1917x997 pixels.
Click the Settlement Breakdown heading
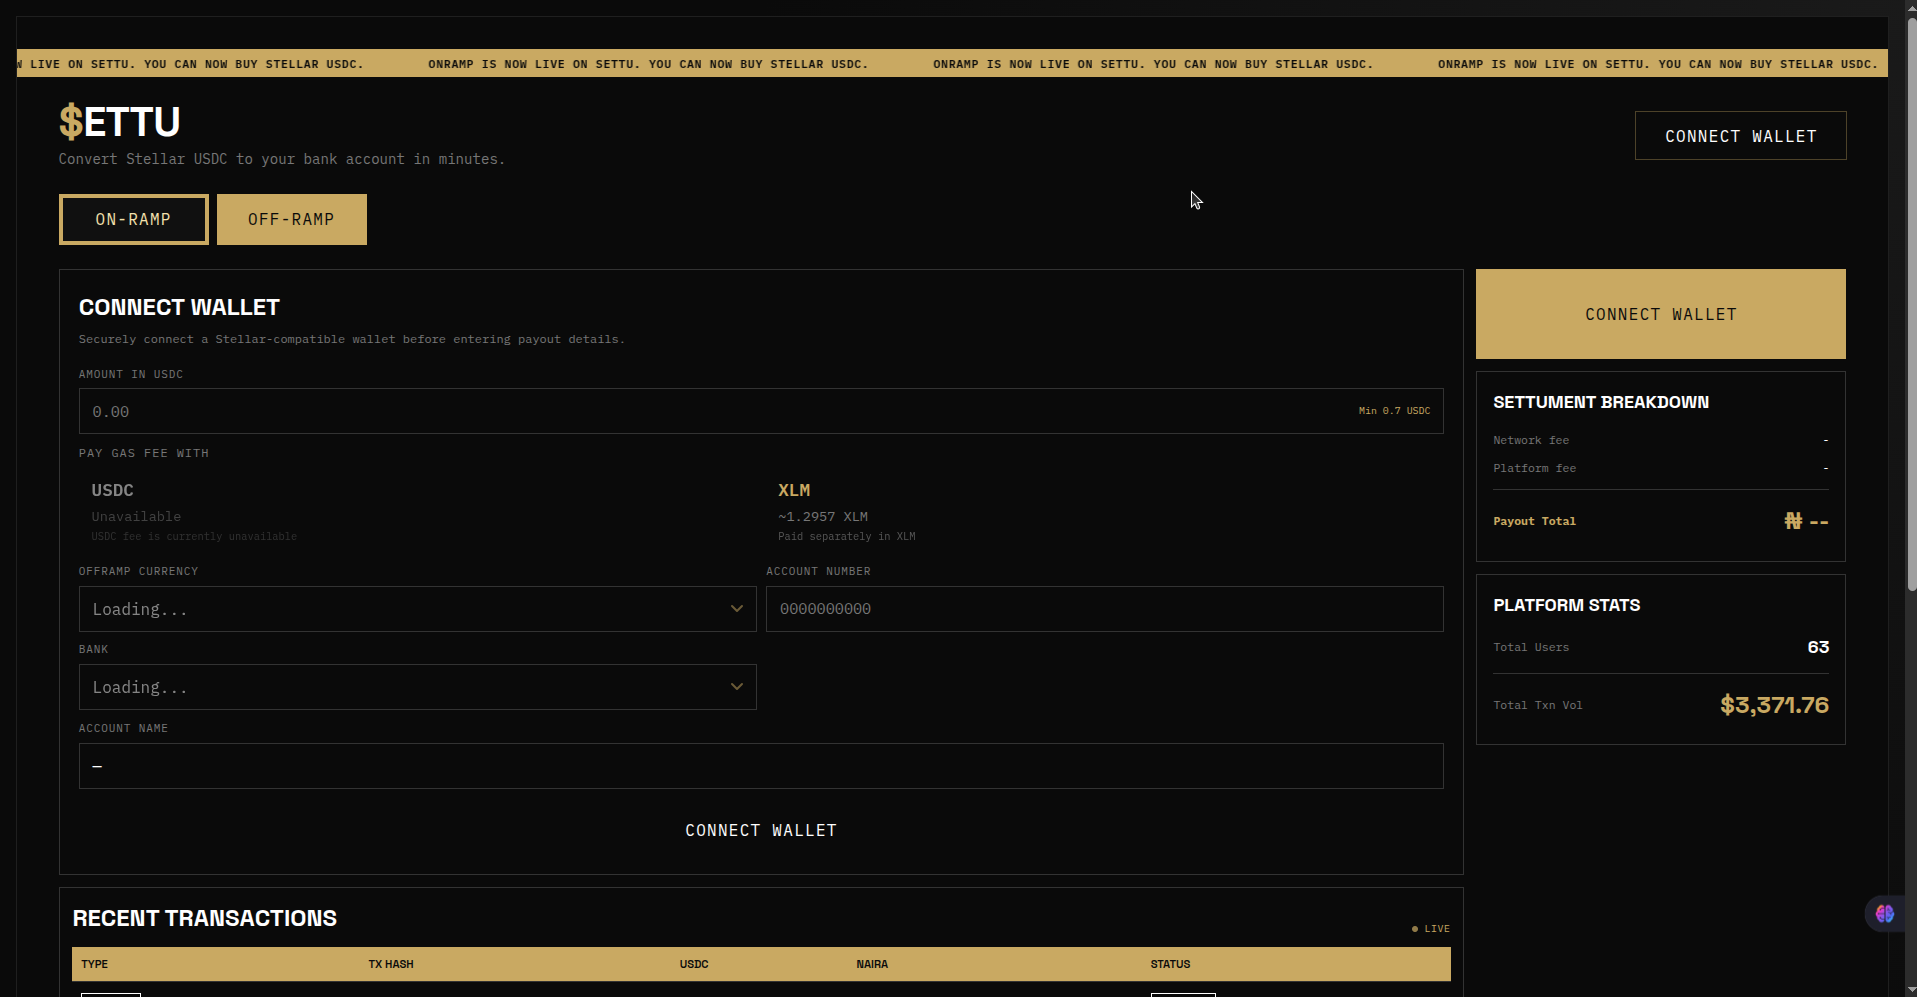1601,402
